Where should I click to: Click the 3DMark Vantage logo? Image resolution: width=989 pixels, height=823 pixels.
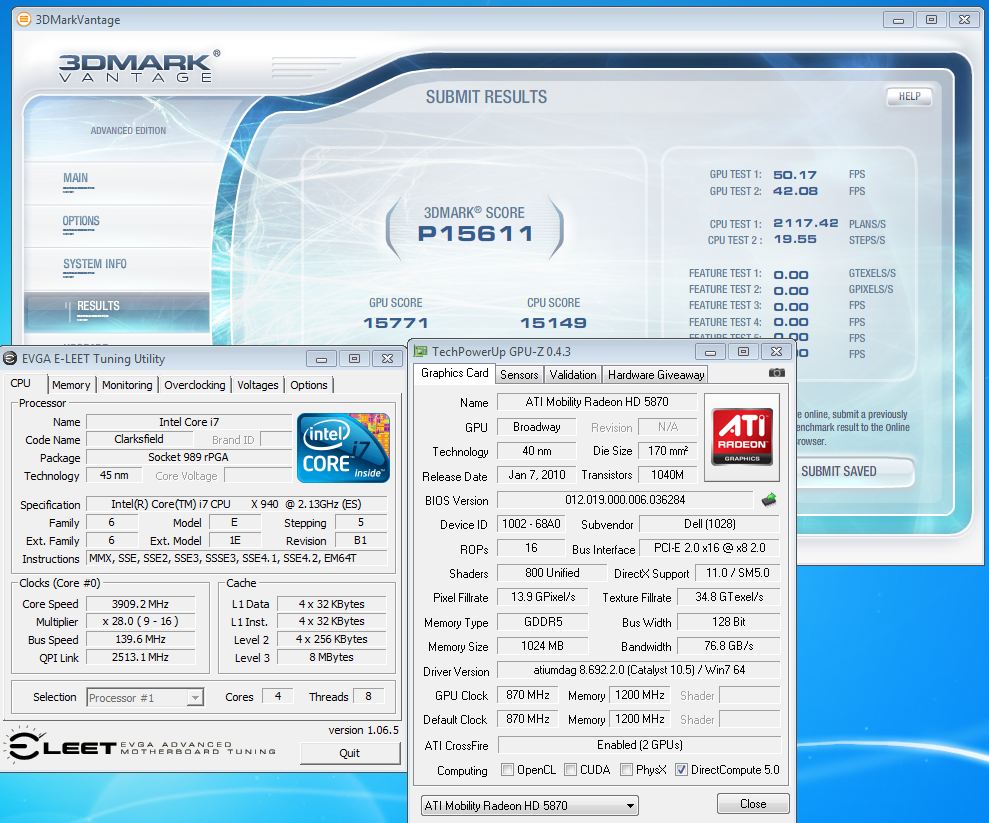[139, 67]
